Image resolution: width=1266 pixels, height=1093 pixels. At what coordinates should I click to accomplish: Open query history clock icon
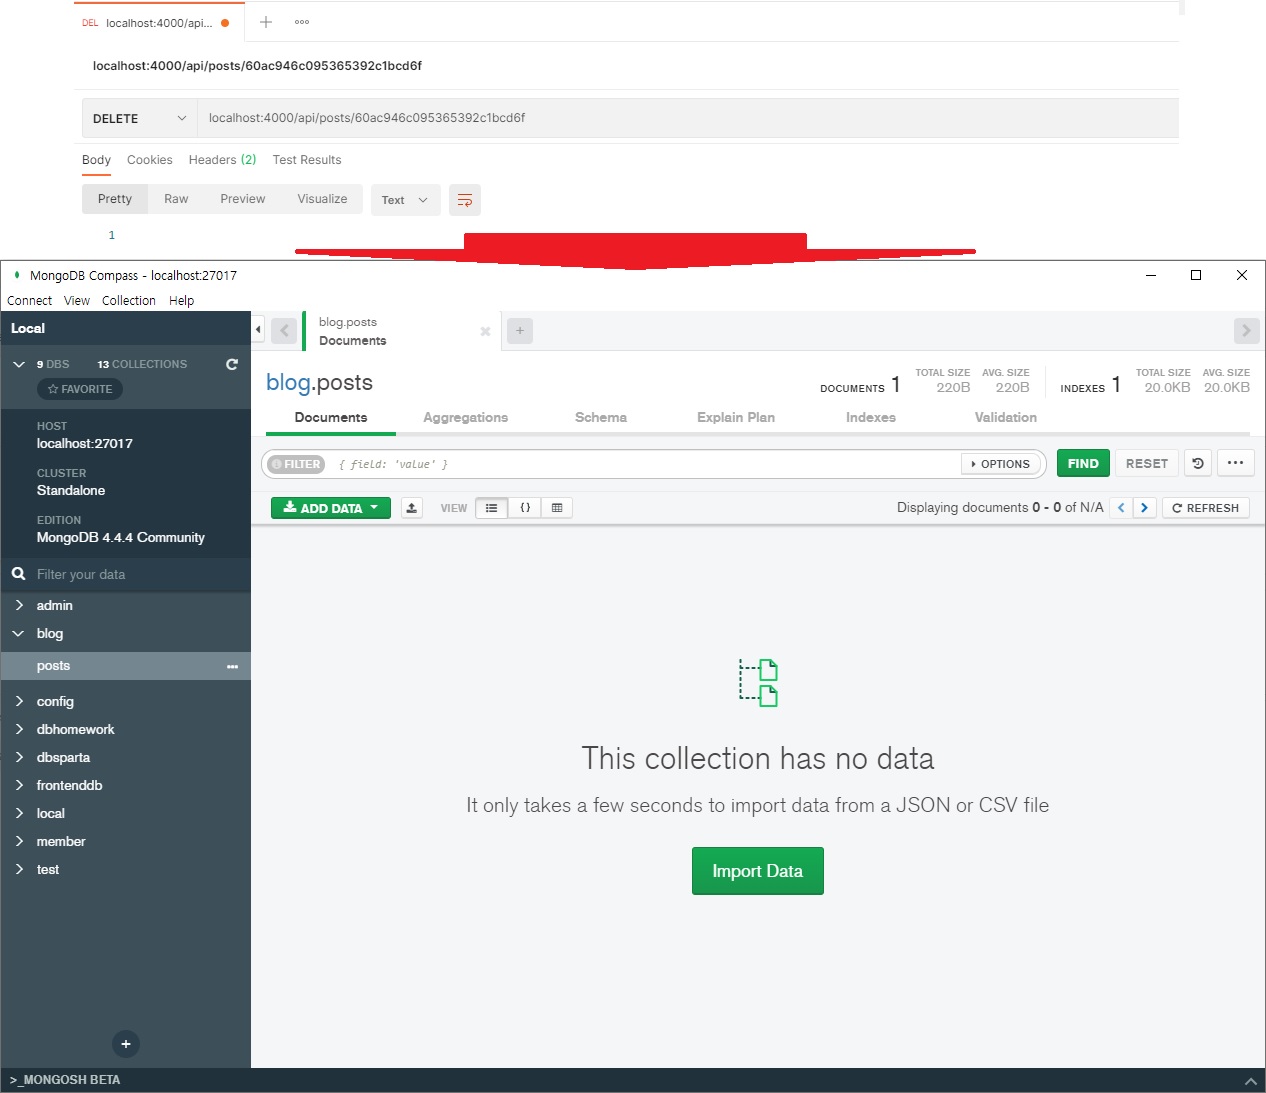pos(1198,463)
